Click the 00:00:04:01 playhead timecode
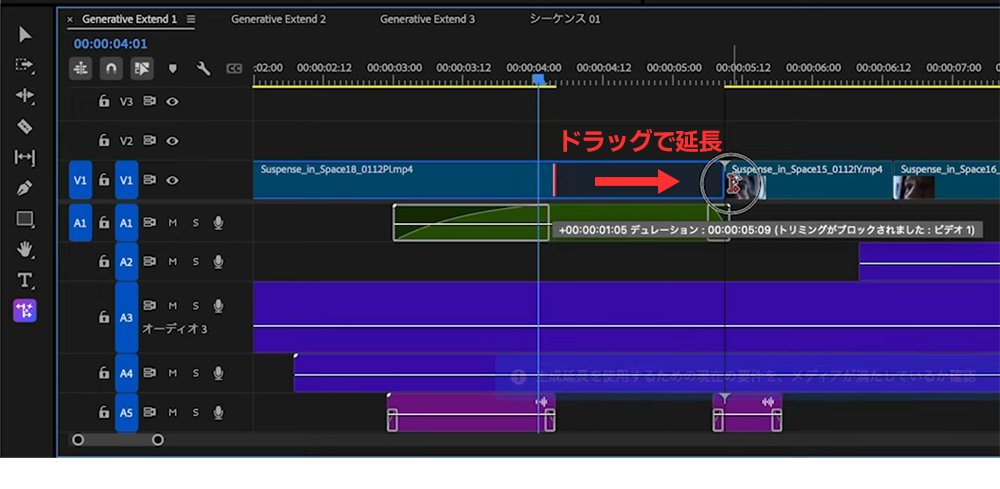 point(110,44)
